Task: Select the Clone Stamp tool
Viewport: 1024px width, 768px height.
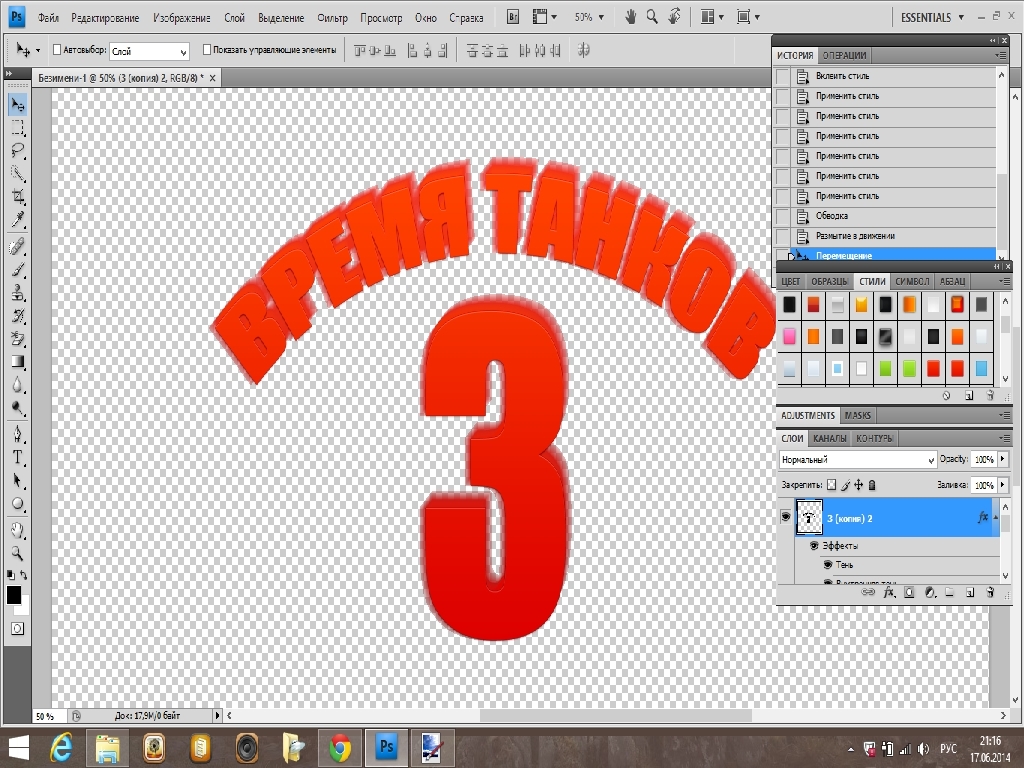Action: [x=18, y=293]
